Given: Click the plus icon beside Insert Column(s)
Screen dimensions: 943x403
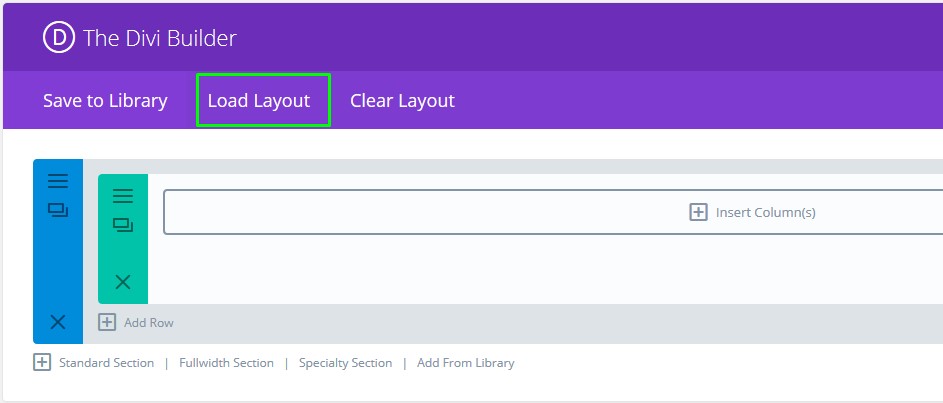Looking at the screenshot, I should tap(699, 212).
